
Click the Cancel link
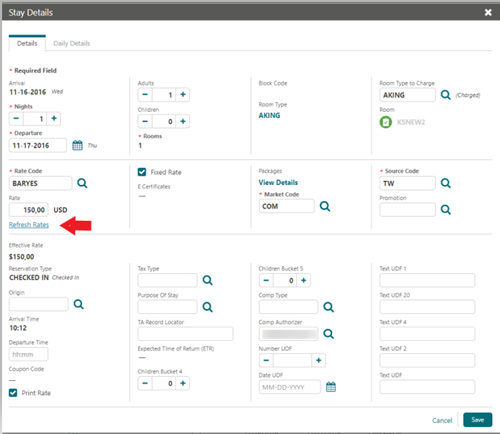pyautogui.click(x=442, y=420)
